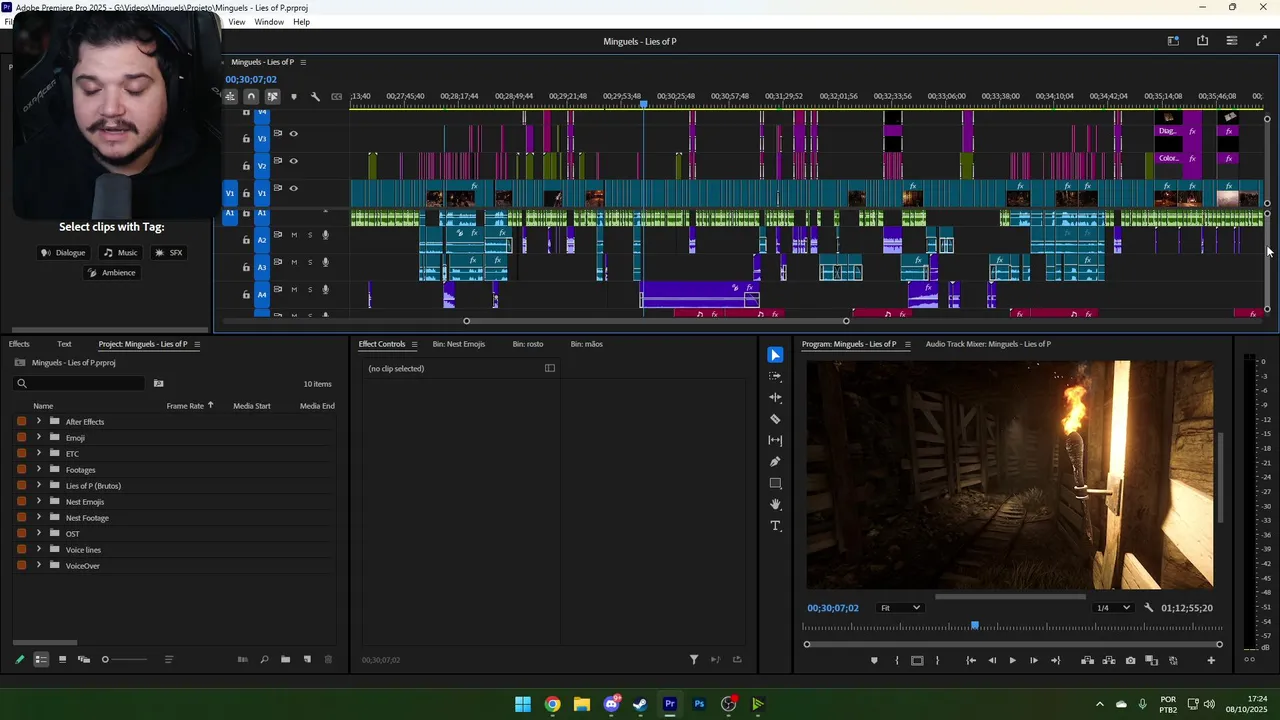The image size is (1280, 720).
Task: Add a marker in the timeline header
Action: (293, 97)
